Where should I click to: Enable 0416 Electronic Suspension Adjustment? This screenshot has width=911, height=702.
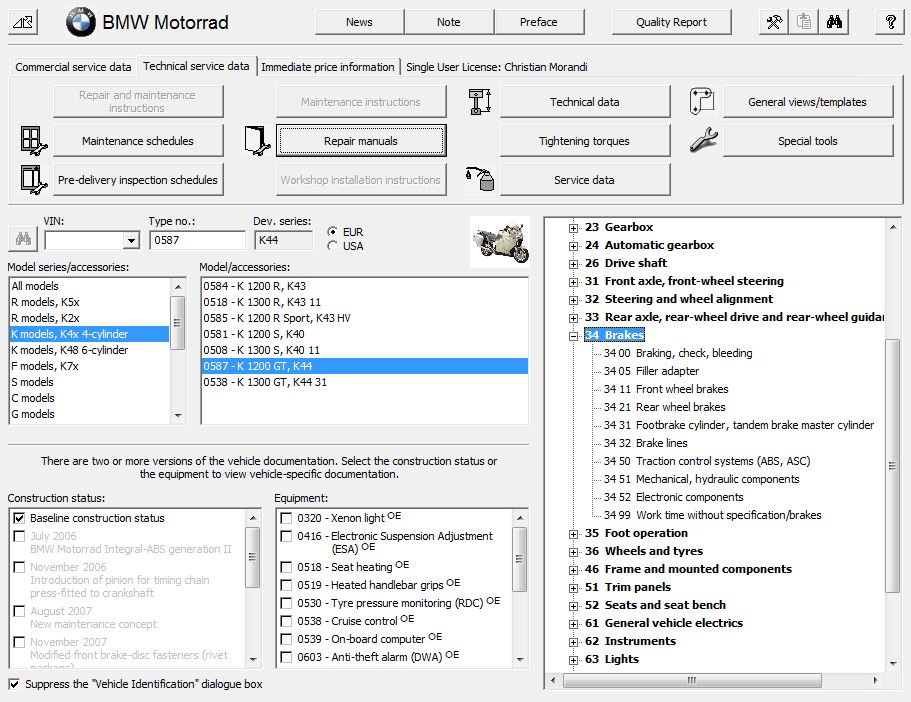tap(286, 536)
